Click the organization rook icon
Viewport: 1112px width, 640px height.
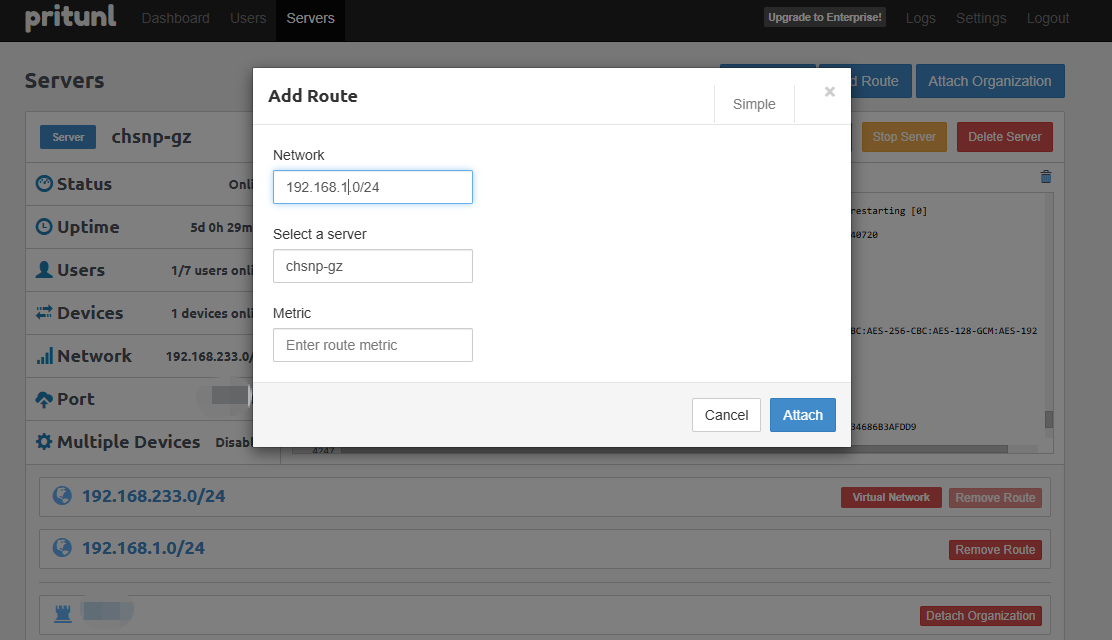pyautogui.click(x=62, y=610)
